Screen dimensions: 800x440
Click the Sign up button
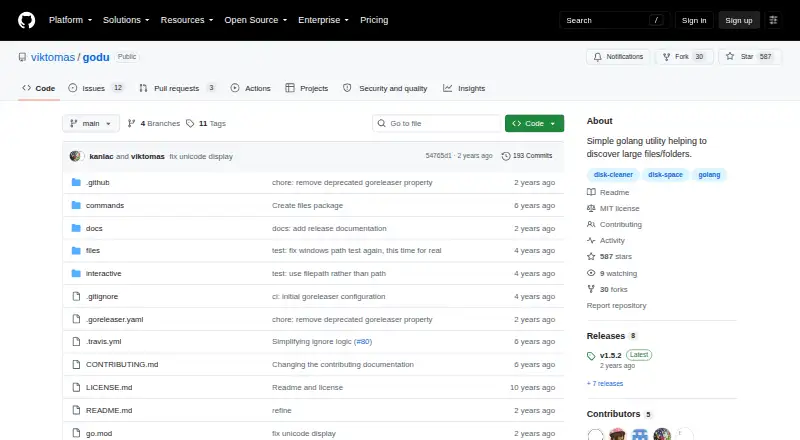[x=739, y=20]
